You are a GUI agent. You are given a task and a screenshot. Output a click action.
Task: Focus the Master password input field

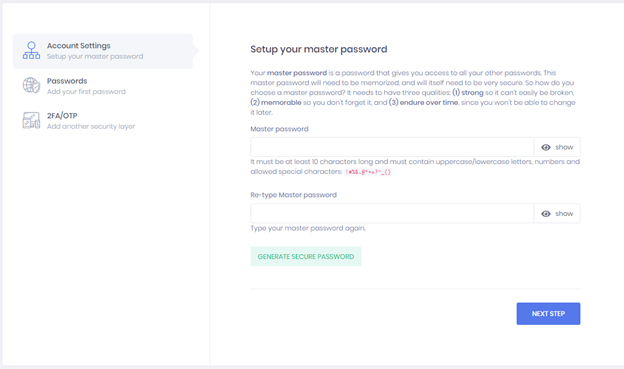point(392,147)
